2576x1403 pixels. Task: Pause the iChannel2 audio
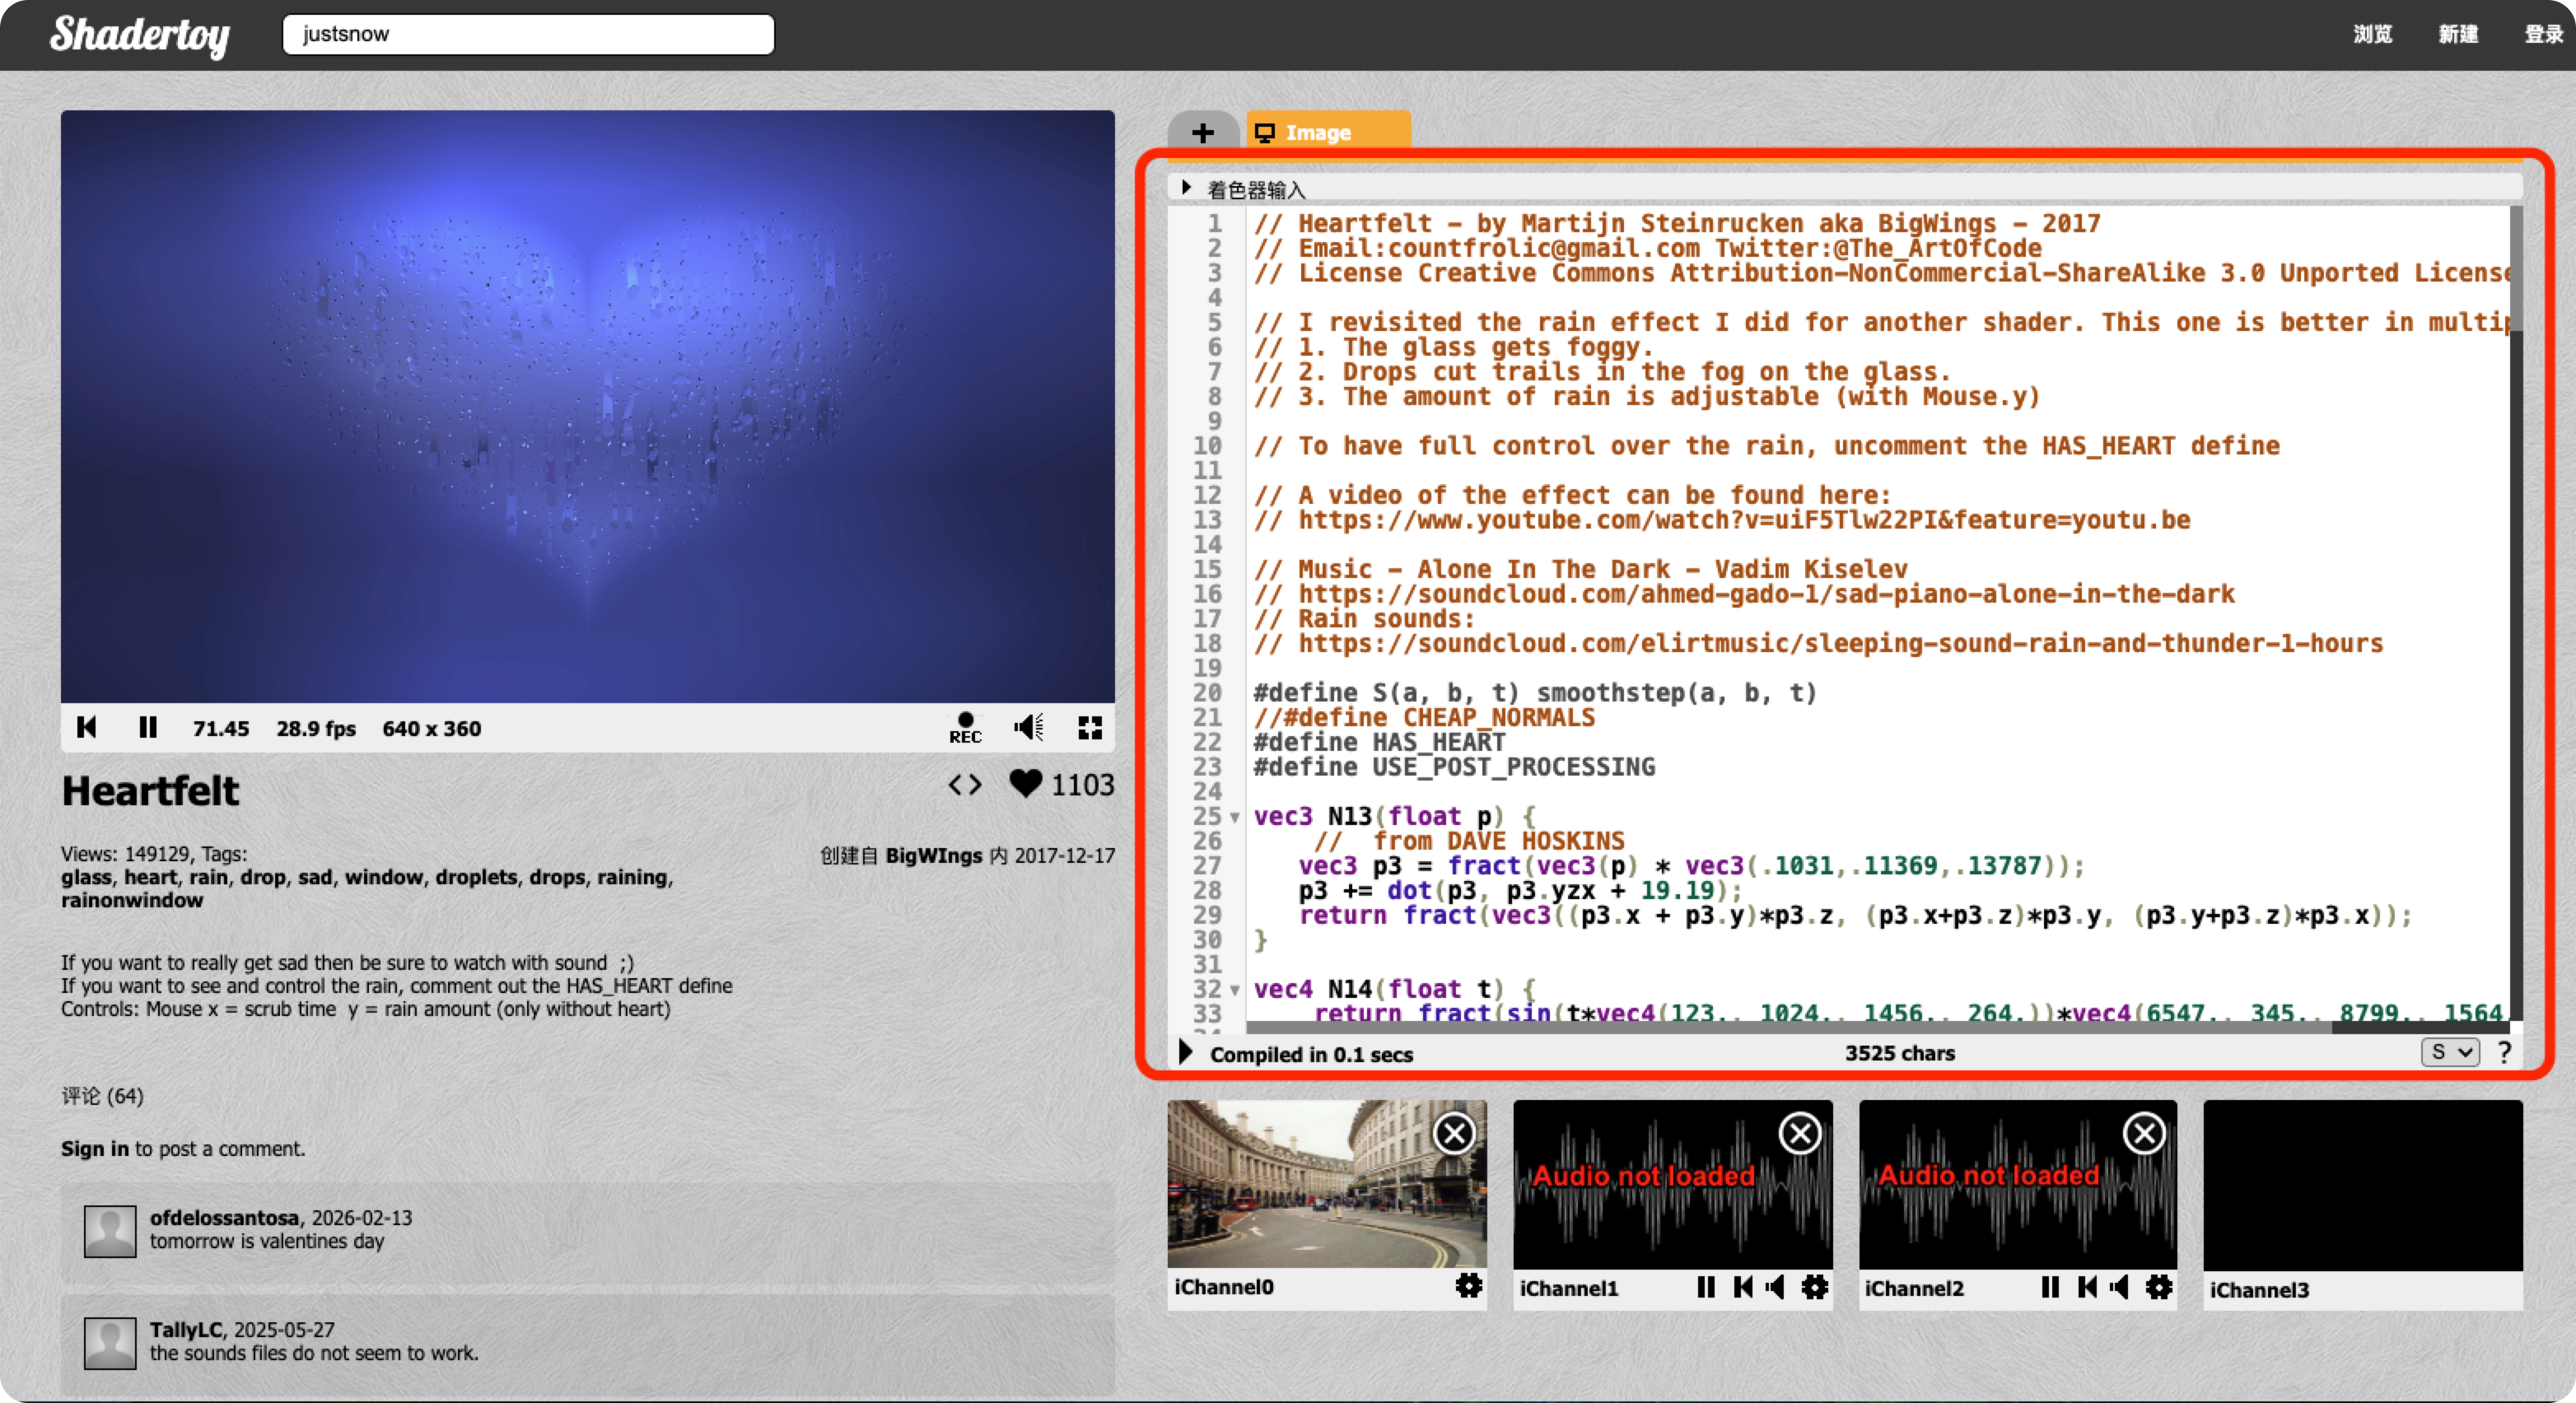(2050, 1287)
